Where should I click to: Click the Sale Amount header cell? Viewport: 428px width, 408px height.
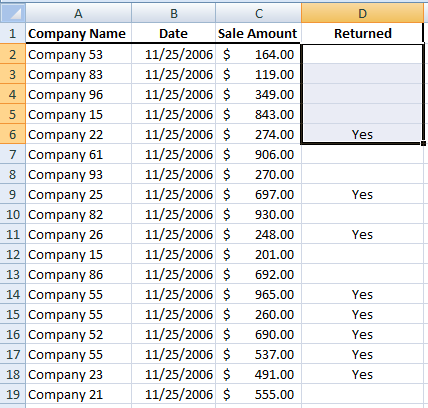pos(259,33)
